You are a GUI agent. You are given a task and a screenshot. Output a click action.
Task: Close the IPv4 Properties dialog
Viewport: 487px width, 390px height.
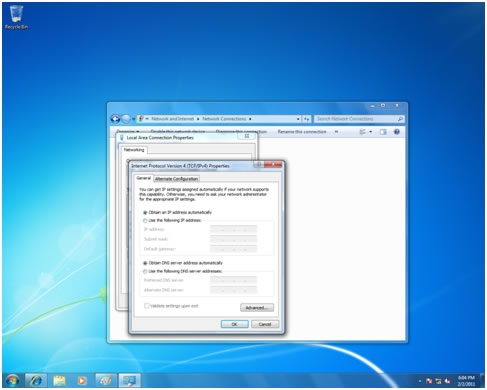273,164
